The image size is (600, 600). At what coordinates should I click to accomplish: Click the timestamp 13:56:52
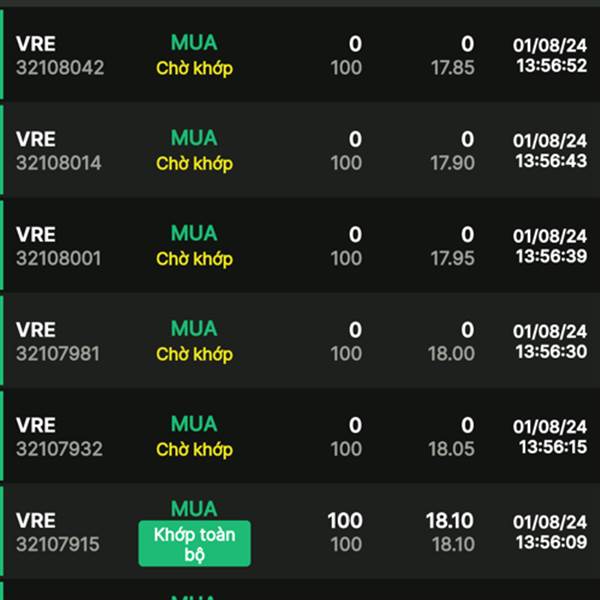[x=550, y=65]
